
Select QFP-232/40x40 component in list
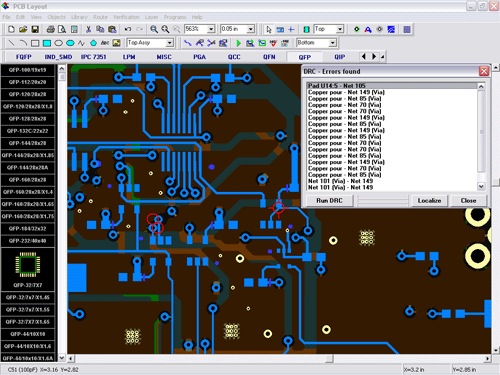[x=28, y=241]
